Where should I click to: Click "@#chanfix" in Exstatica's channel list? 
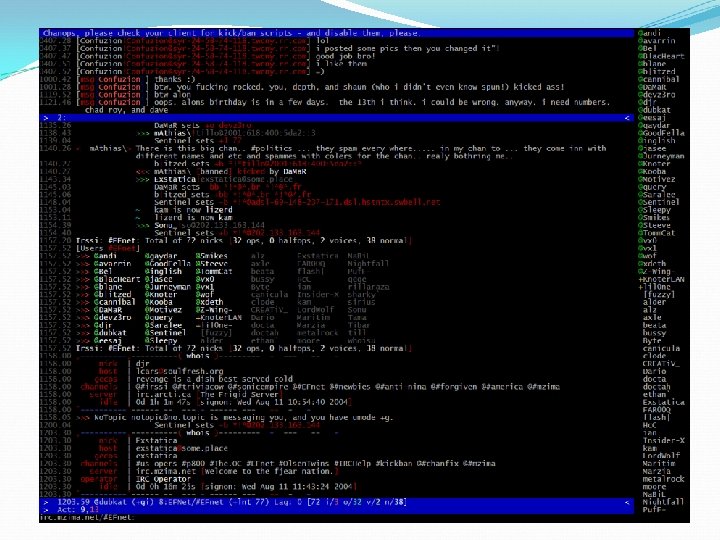coord(438,464)
